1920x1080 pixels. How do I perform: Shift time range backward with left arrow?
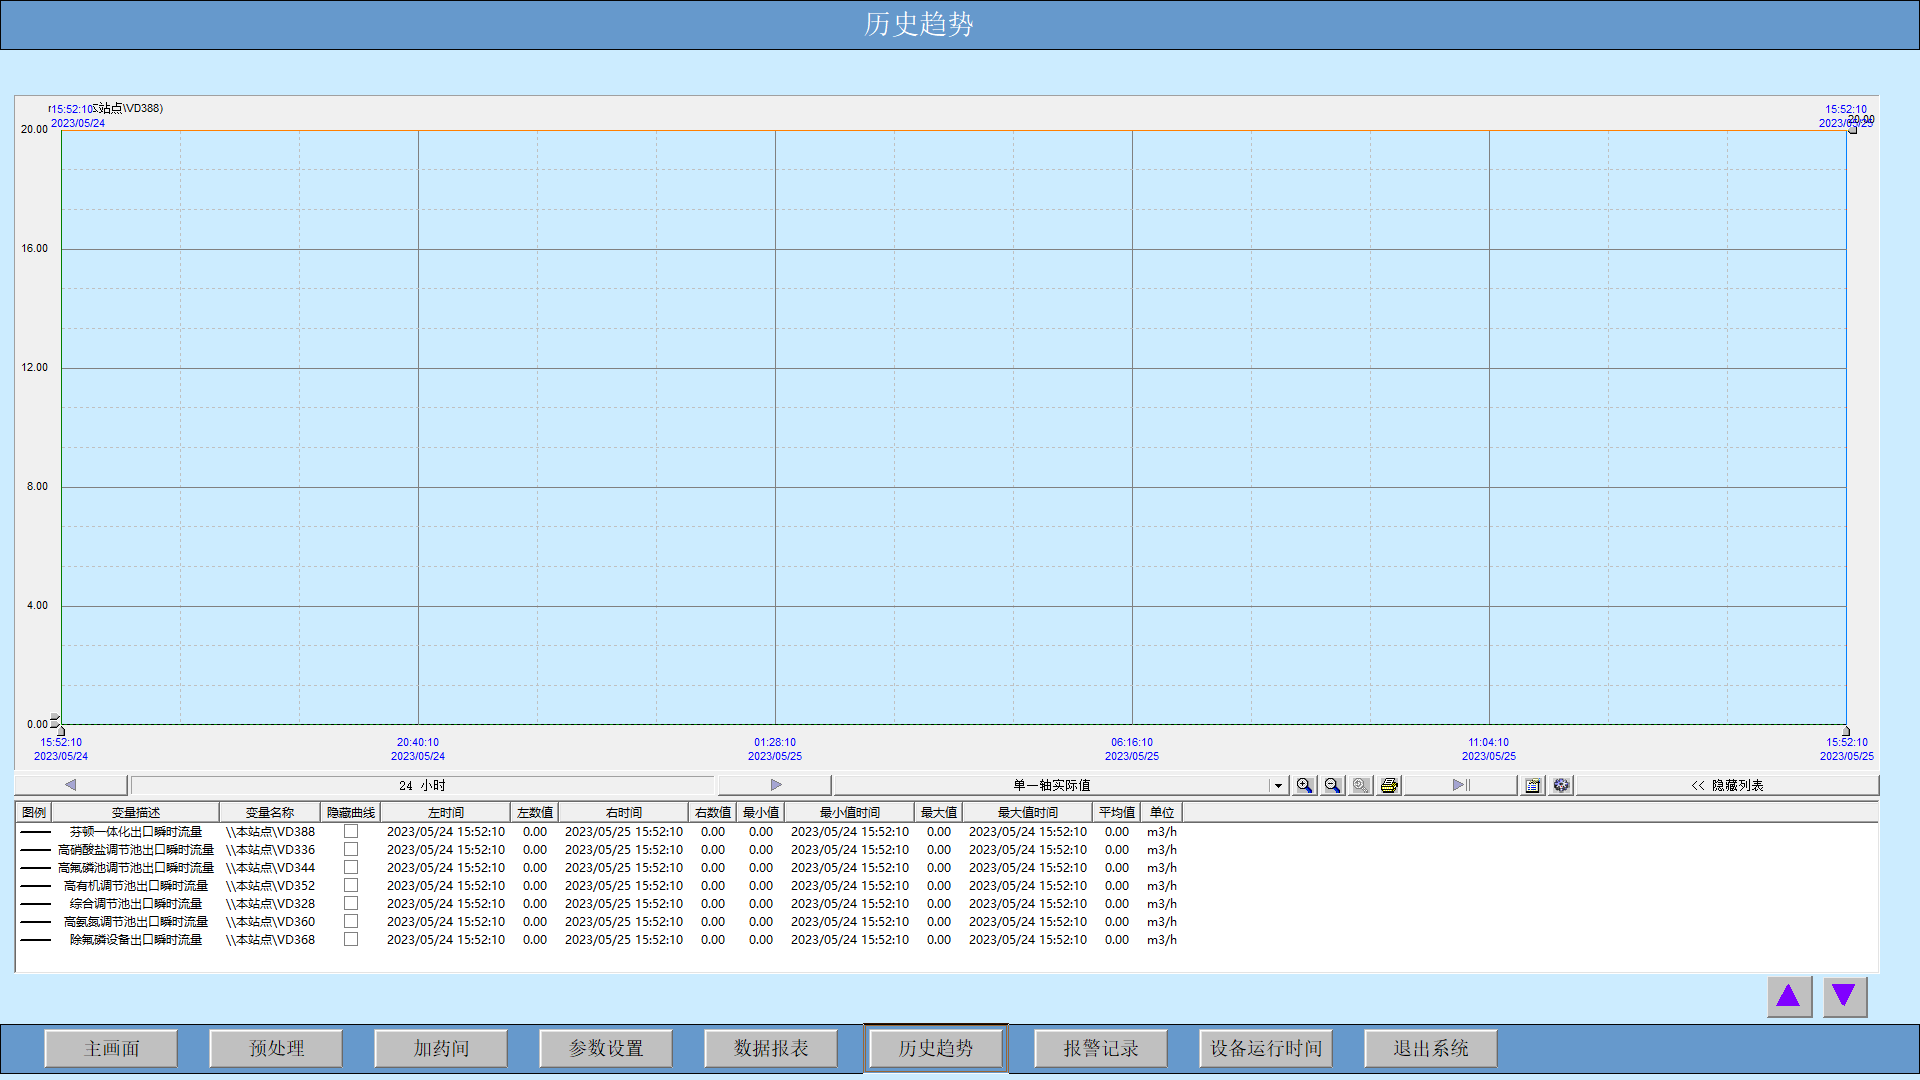click(70, 785)
